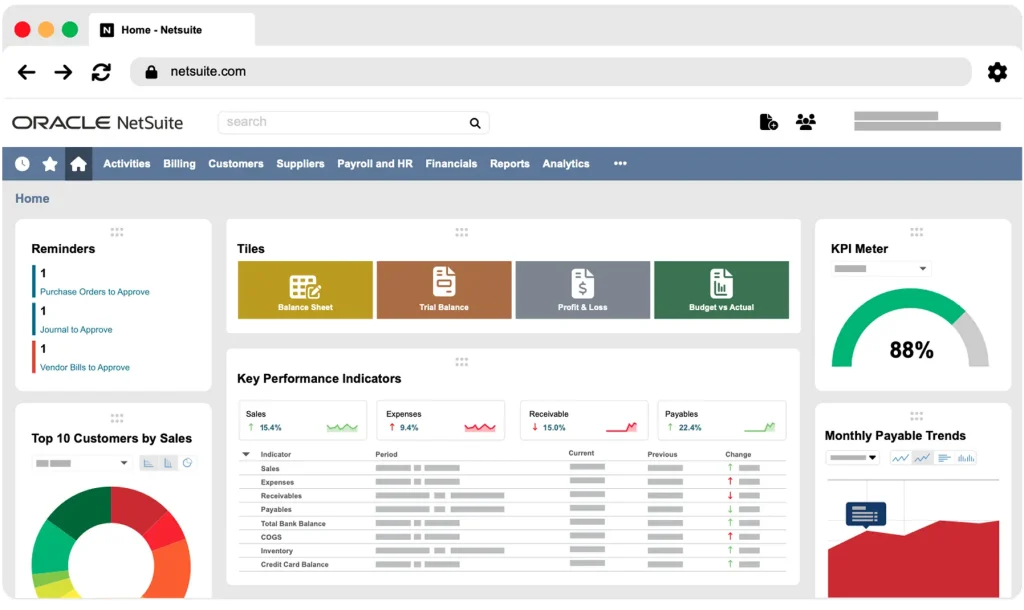
Task: Click the Inventory indicator row
Action: (512, 551)
